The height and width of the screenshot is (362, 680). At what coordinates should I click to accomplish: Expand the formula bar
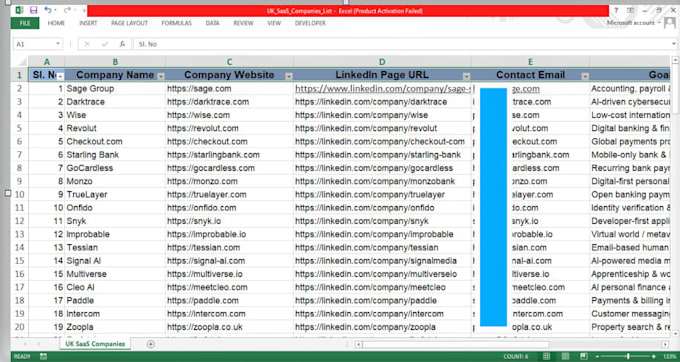coord(673,44)
